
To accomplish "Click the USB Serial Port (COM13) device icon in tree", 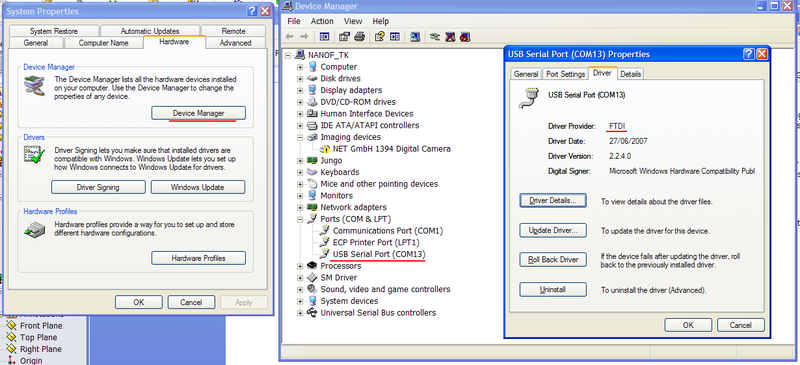I will point(324,254).
